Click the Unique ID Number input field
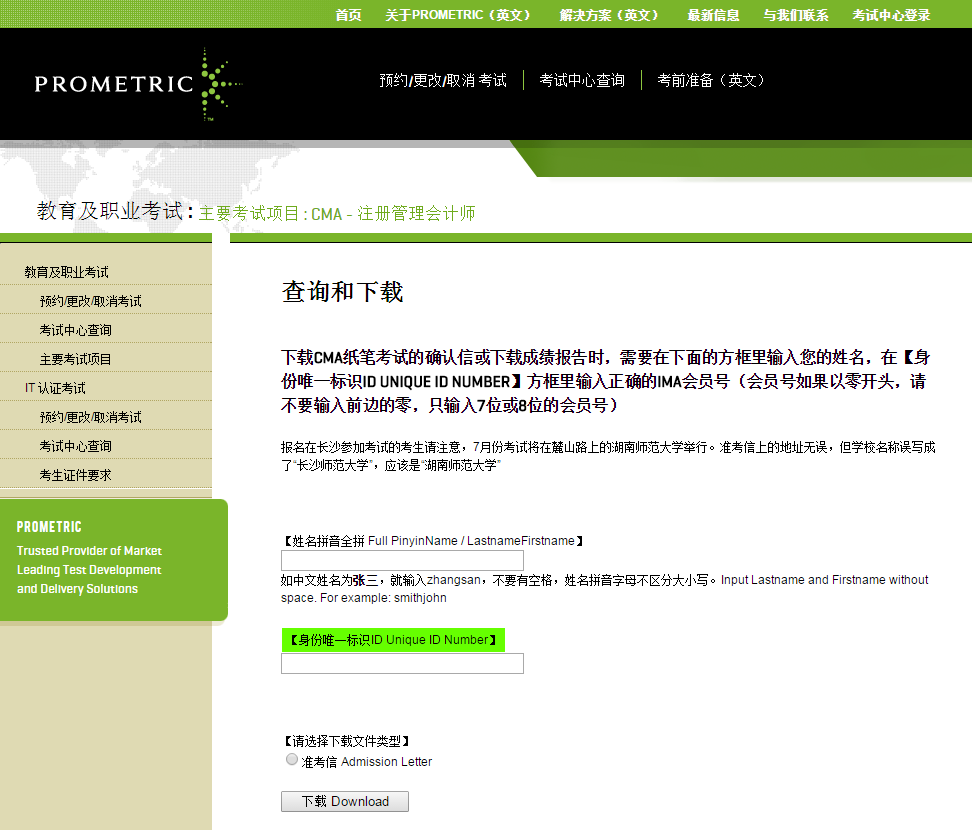 coord(401,663)
